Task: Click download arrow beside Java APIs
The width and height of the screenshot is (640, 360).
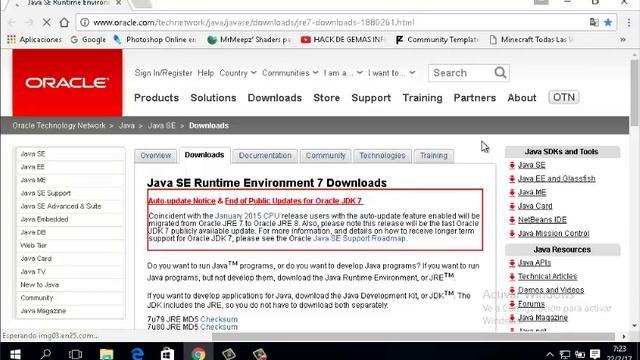Action: [x=512, y=263]
